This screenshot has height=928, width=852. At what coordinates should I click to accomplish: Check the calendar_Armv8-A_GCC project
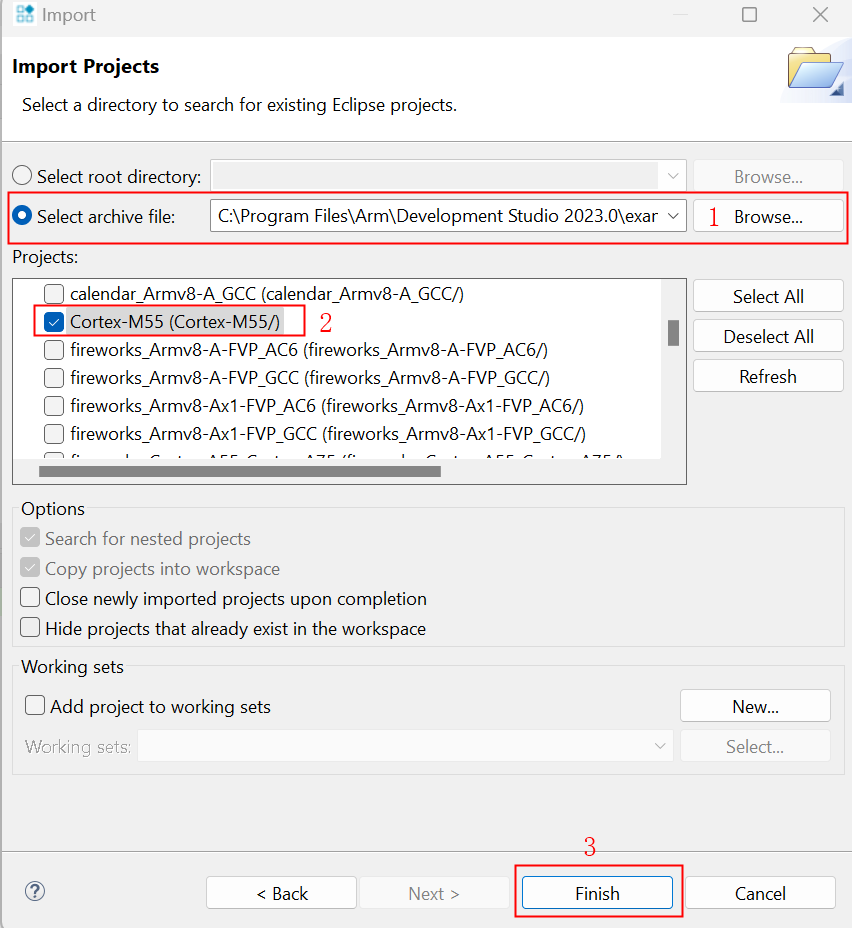55,294
